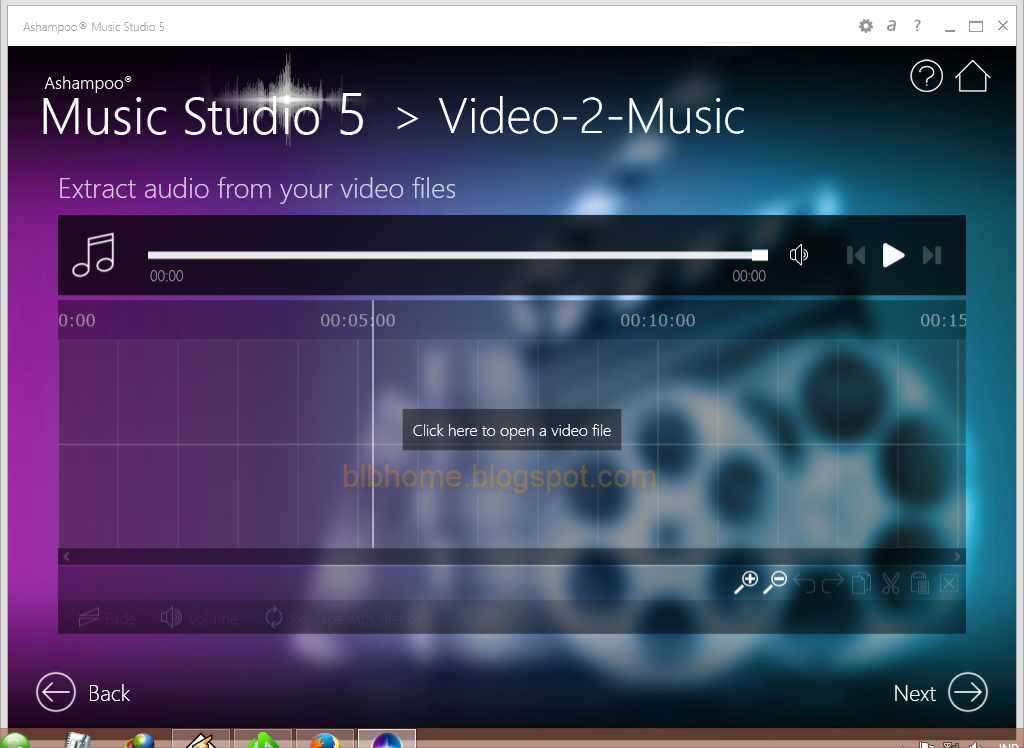Go Back to previous step
Image resolution: width=1024 pixels, height=748 pixels.
tap(83, 692)
